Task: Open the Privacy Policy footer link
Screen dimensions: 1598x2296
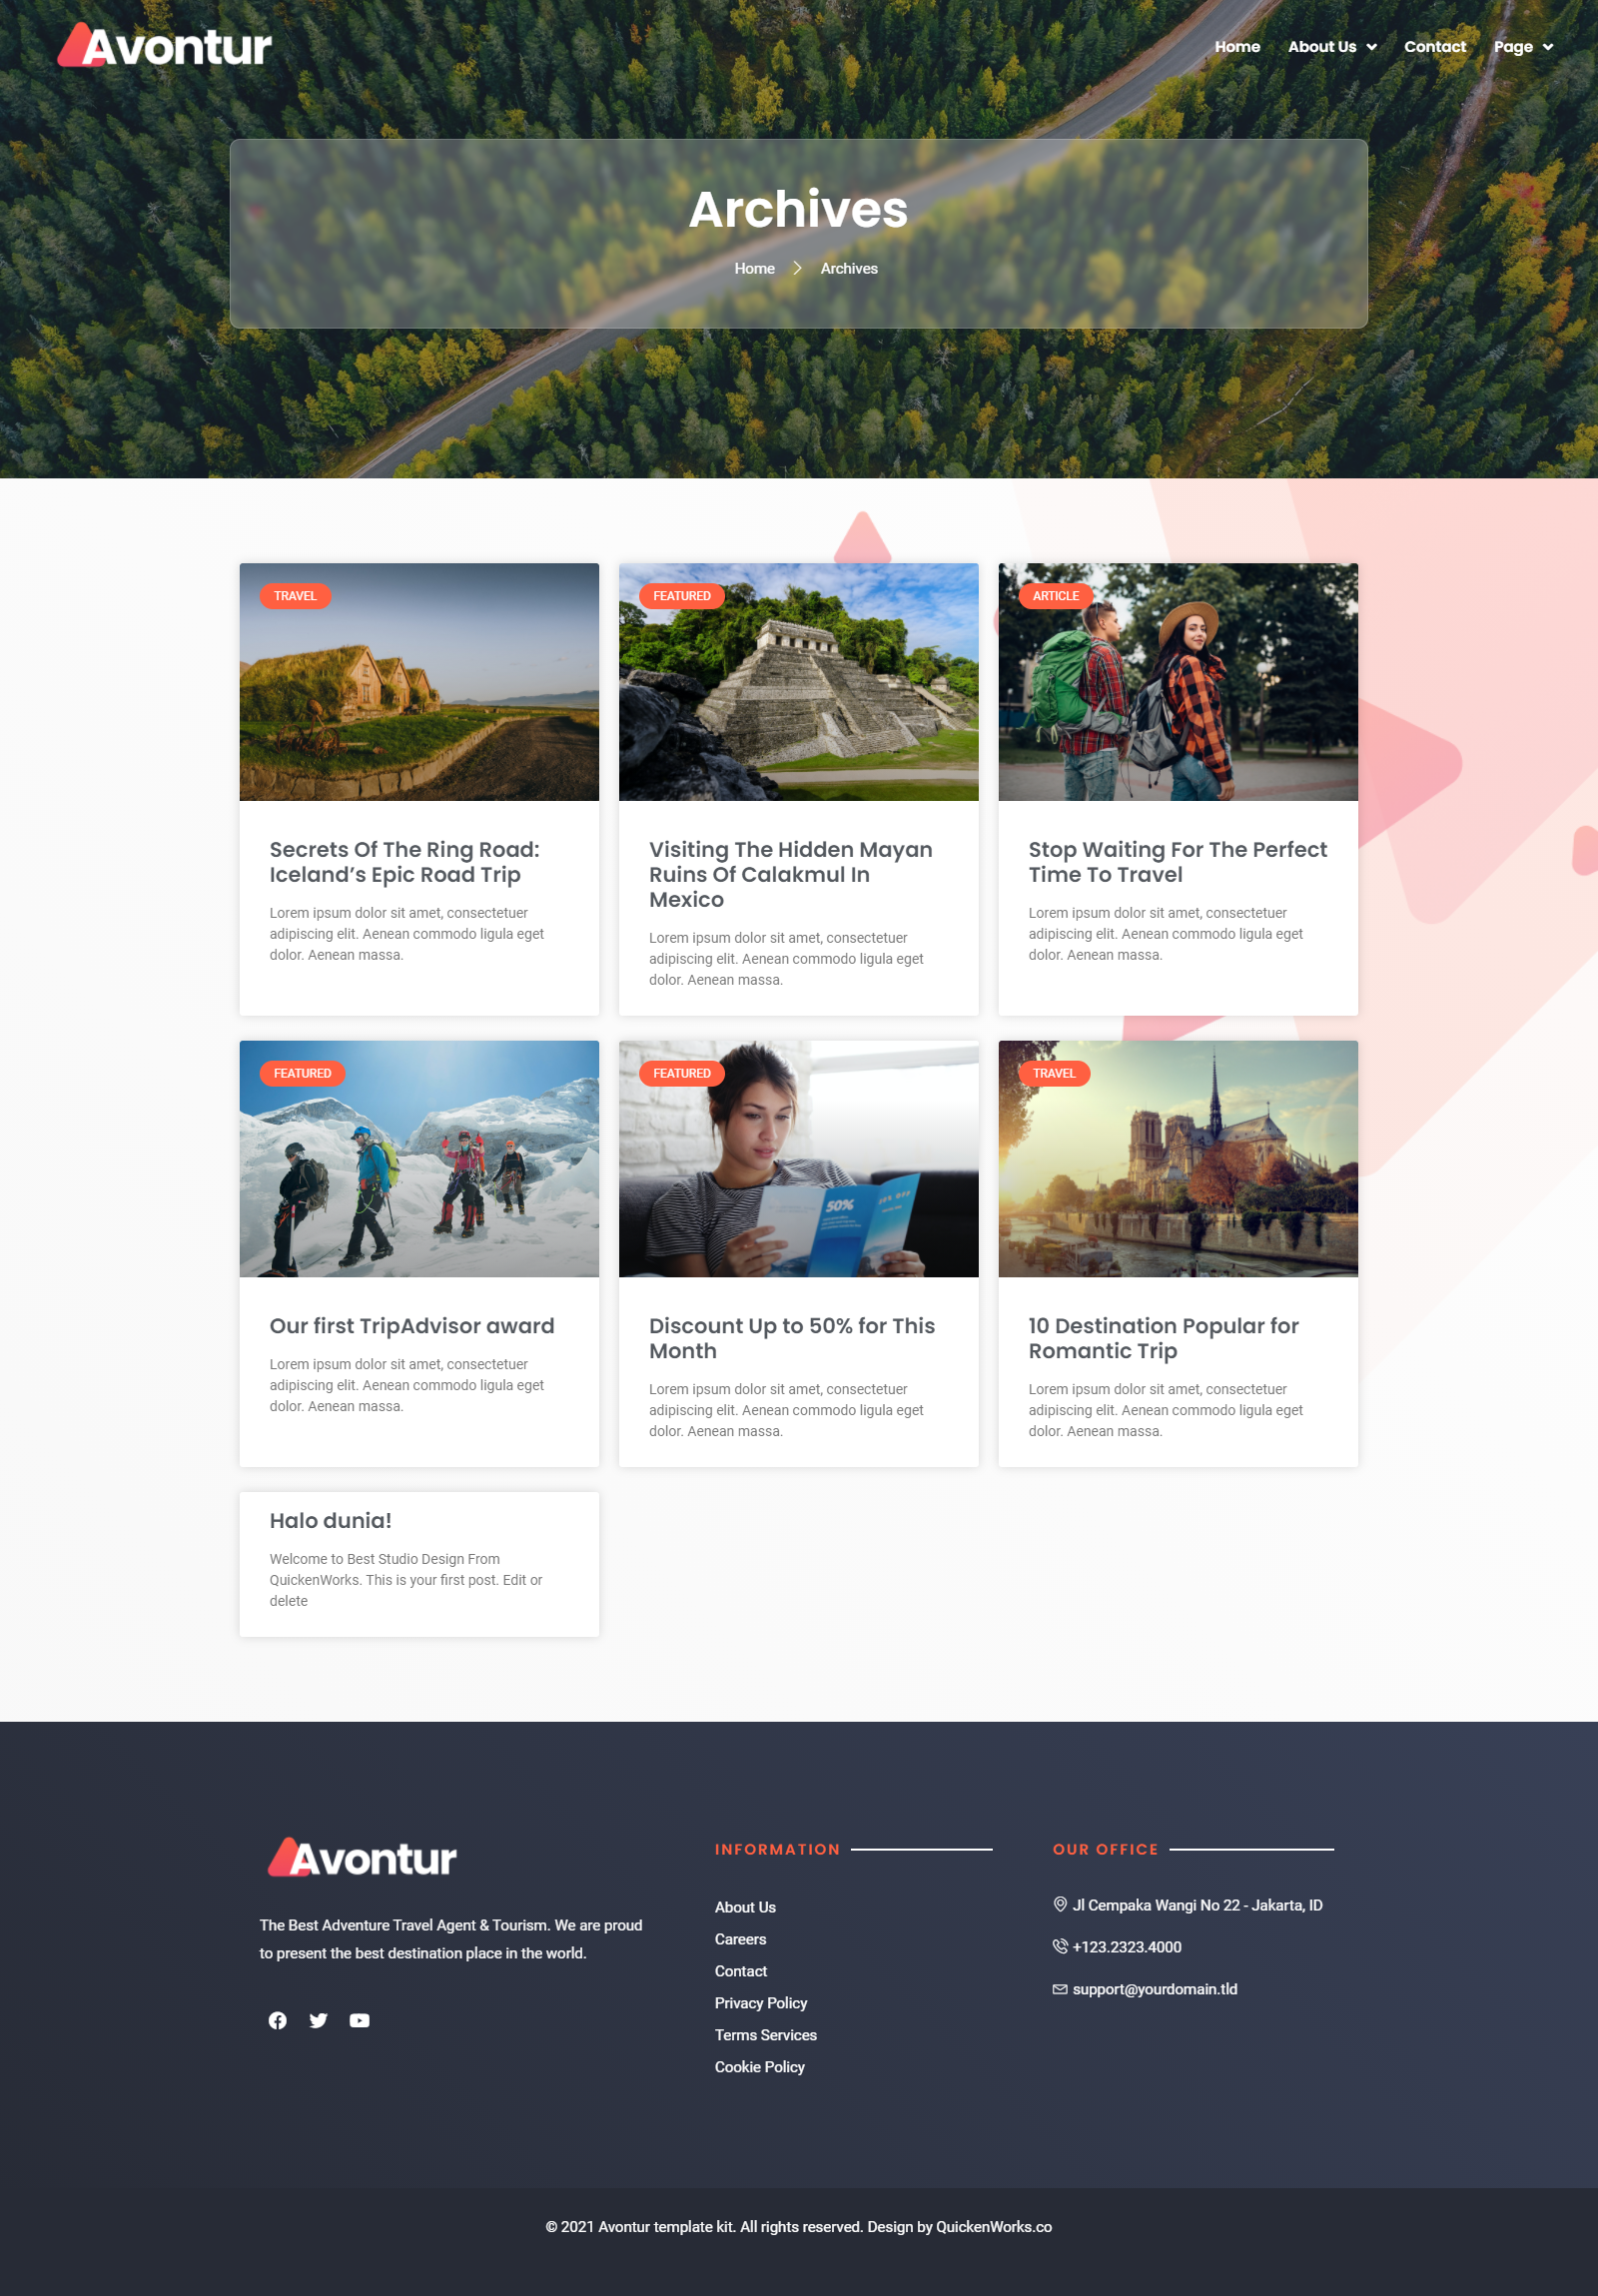Action: point(760,2002)
